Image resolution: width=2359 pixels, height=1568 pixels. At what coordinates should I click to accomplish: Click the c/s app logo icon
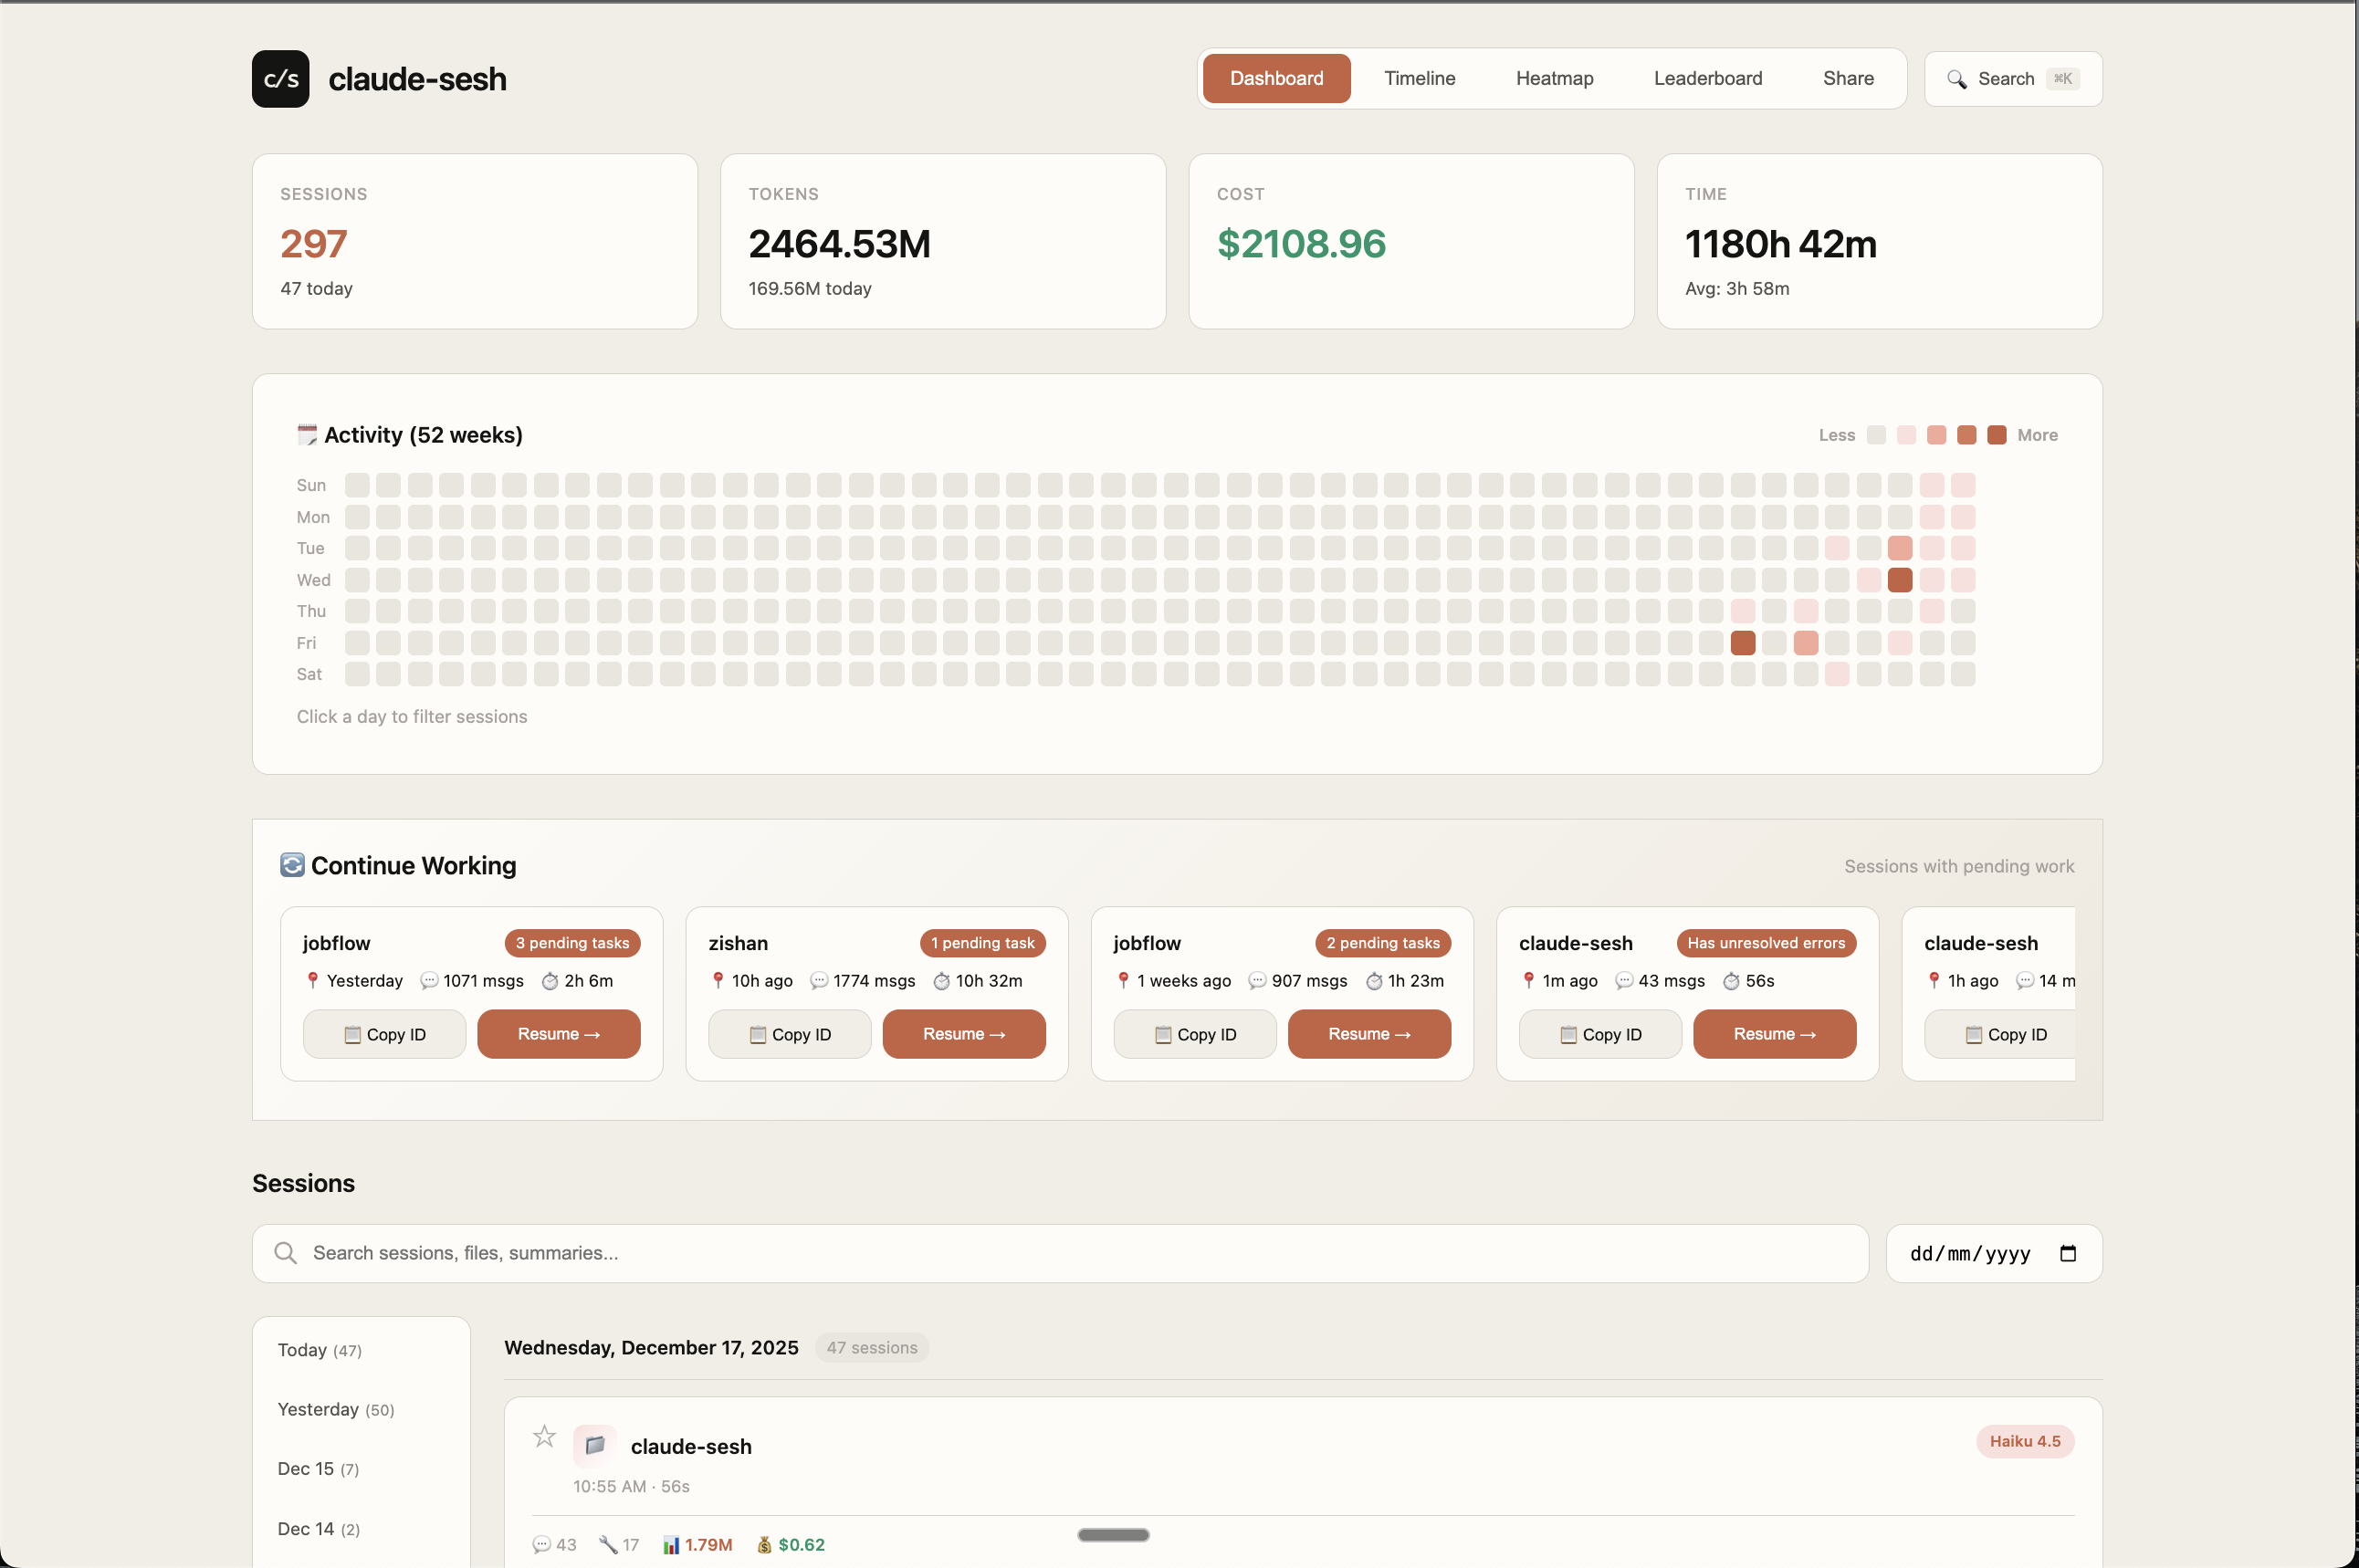[280, 79]
